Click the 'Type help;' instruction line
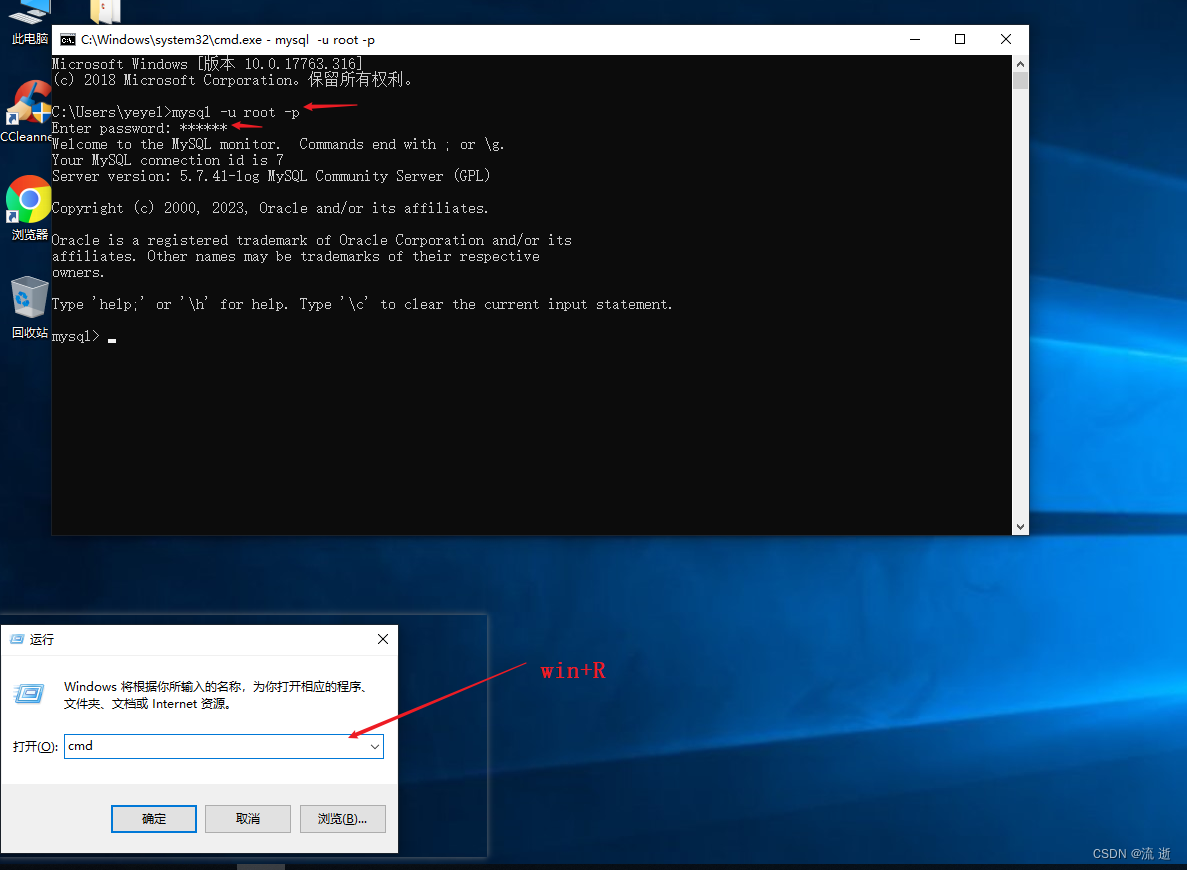 (362, 304)
